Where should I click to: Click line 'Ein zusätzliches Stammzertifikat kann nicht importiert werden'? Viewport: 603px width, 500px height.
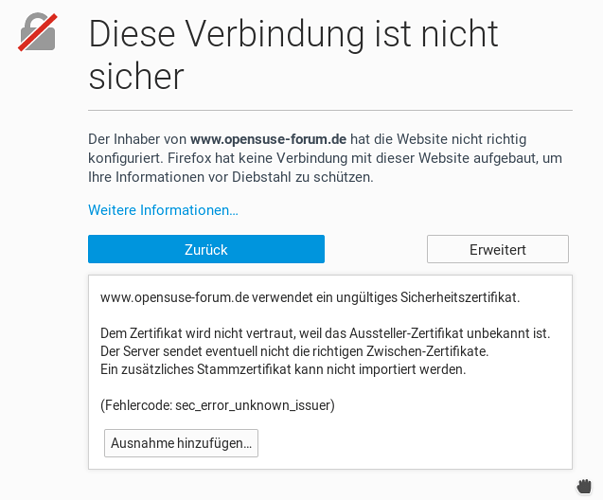[x=283, y=369]
